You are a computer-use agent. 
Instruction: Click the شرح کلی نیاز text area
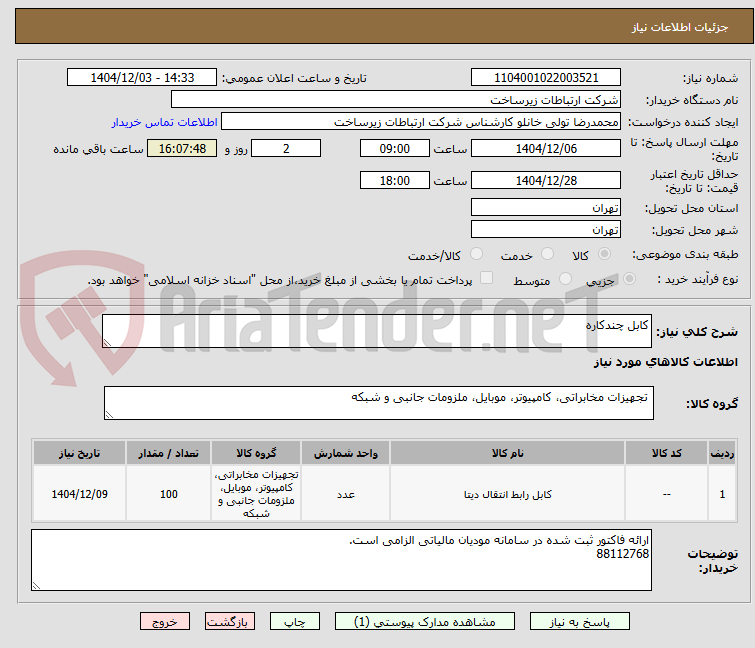377,331
